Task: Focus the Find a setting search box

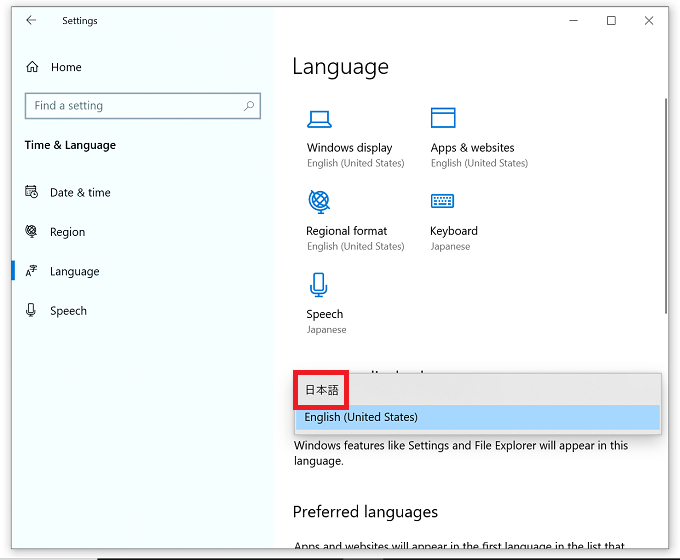Action: 143,106
